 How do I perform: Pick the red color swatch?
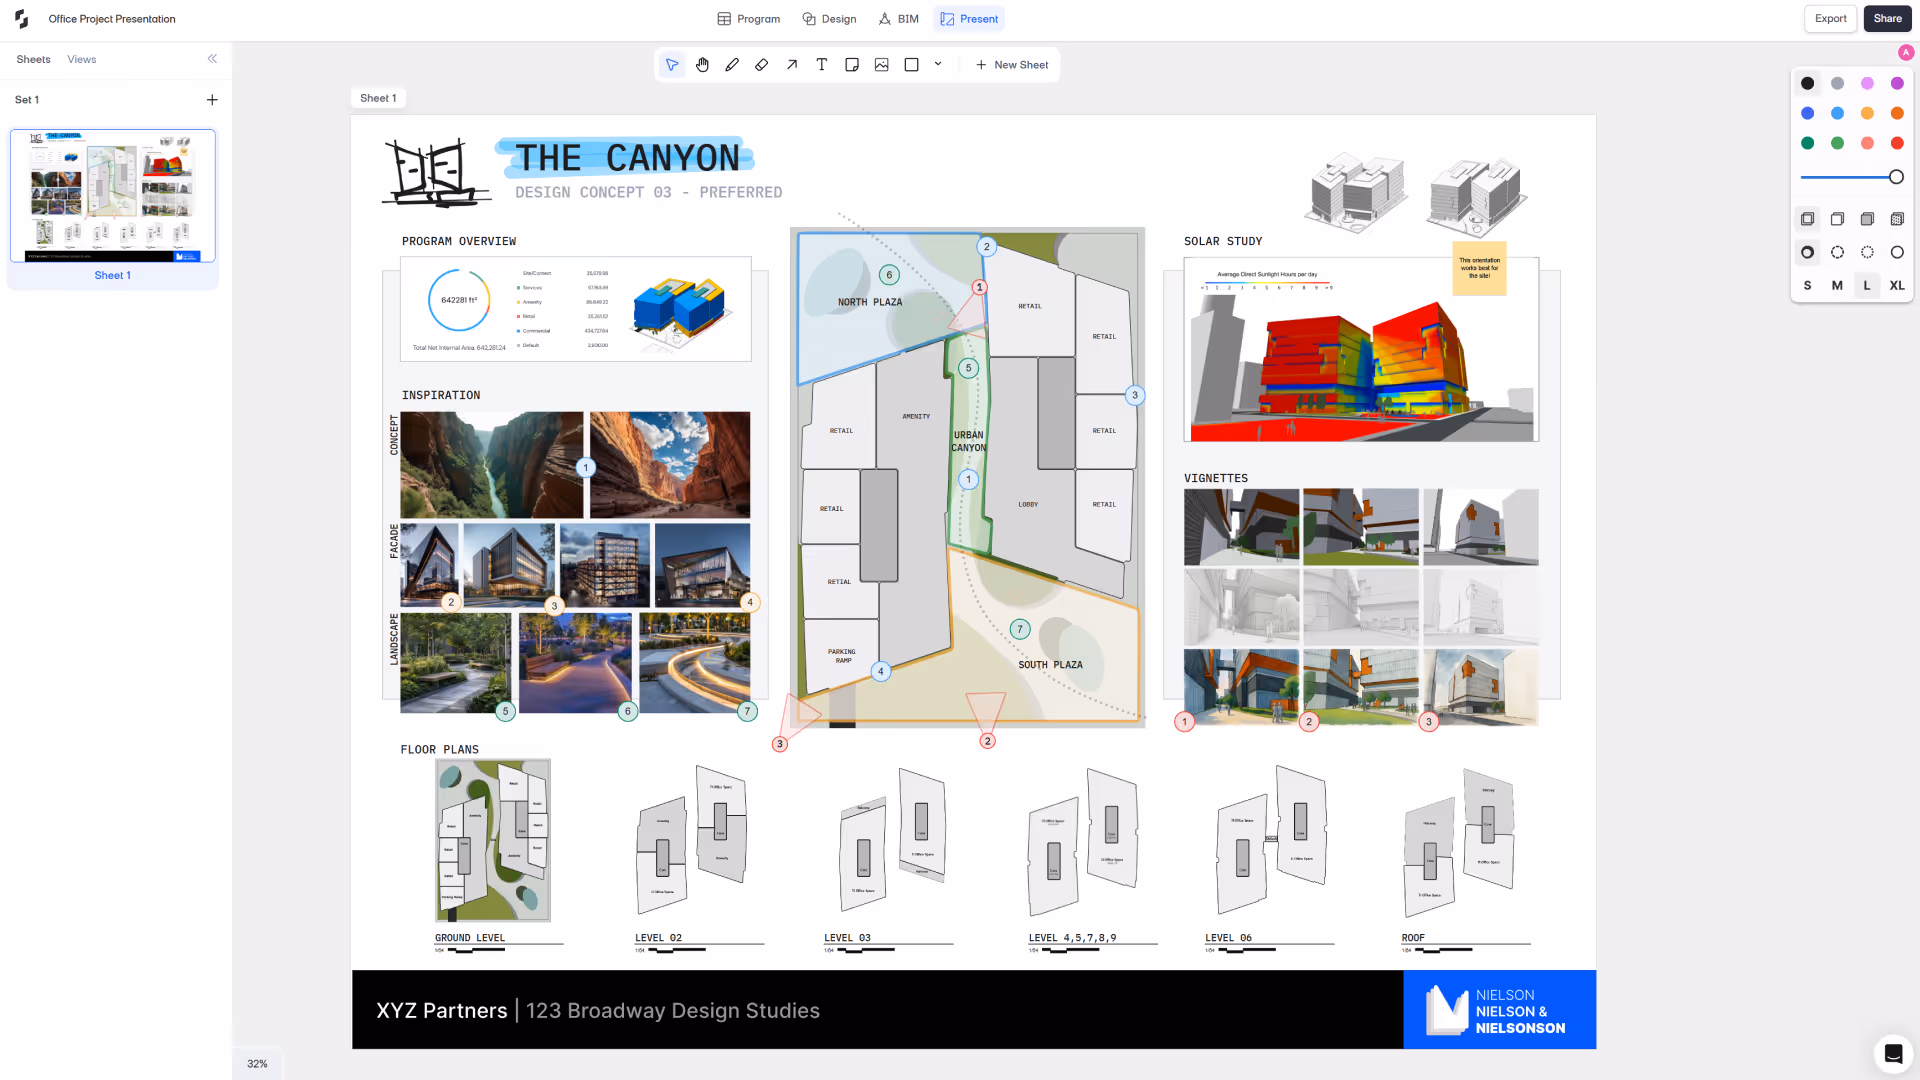tap(1898, 144)
